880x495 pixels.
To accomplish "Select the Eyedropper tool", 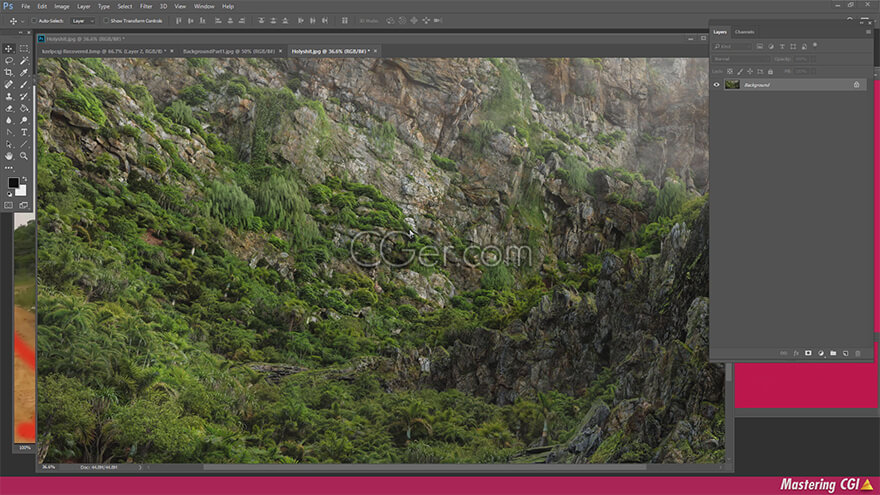I will point(24,72).
